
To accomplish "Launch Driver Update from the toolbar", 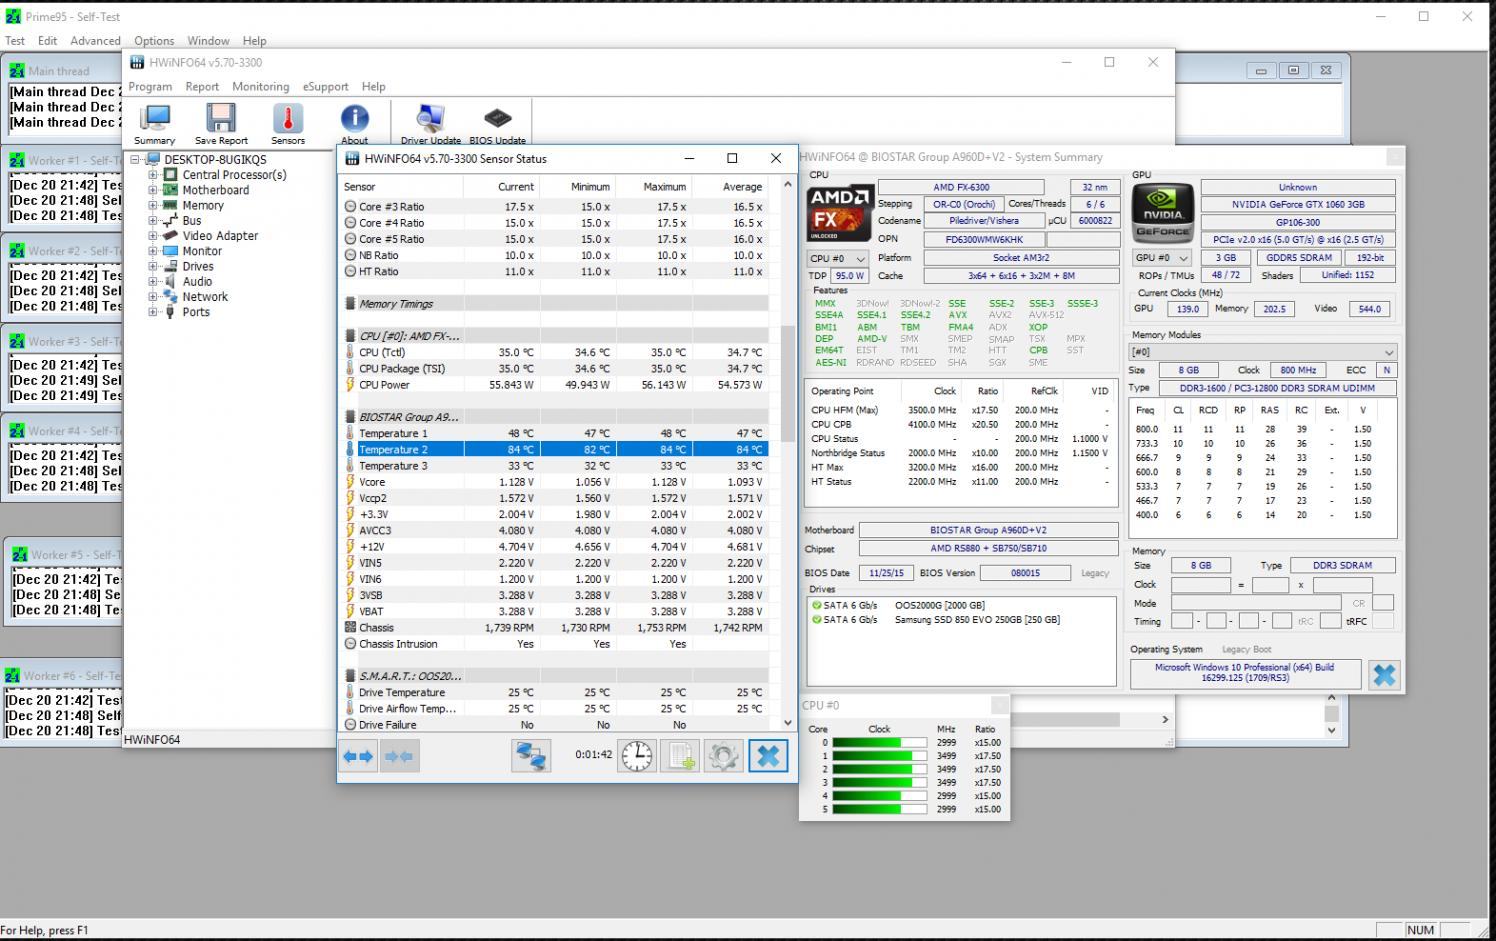I will click(430, 124).
